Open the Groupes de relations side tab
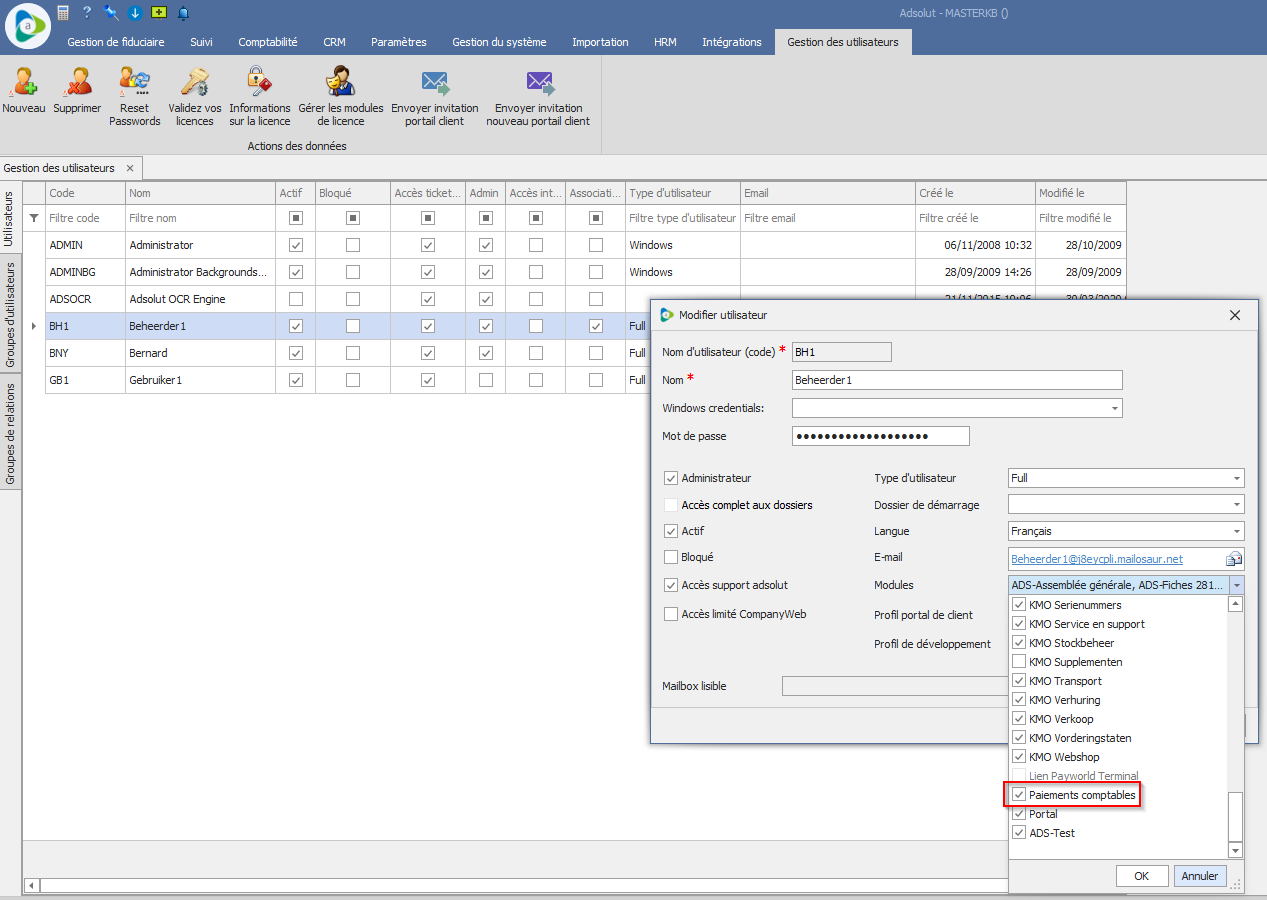Viewport: 1267px width, 900px height. 10,434
